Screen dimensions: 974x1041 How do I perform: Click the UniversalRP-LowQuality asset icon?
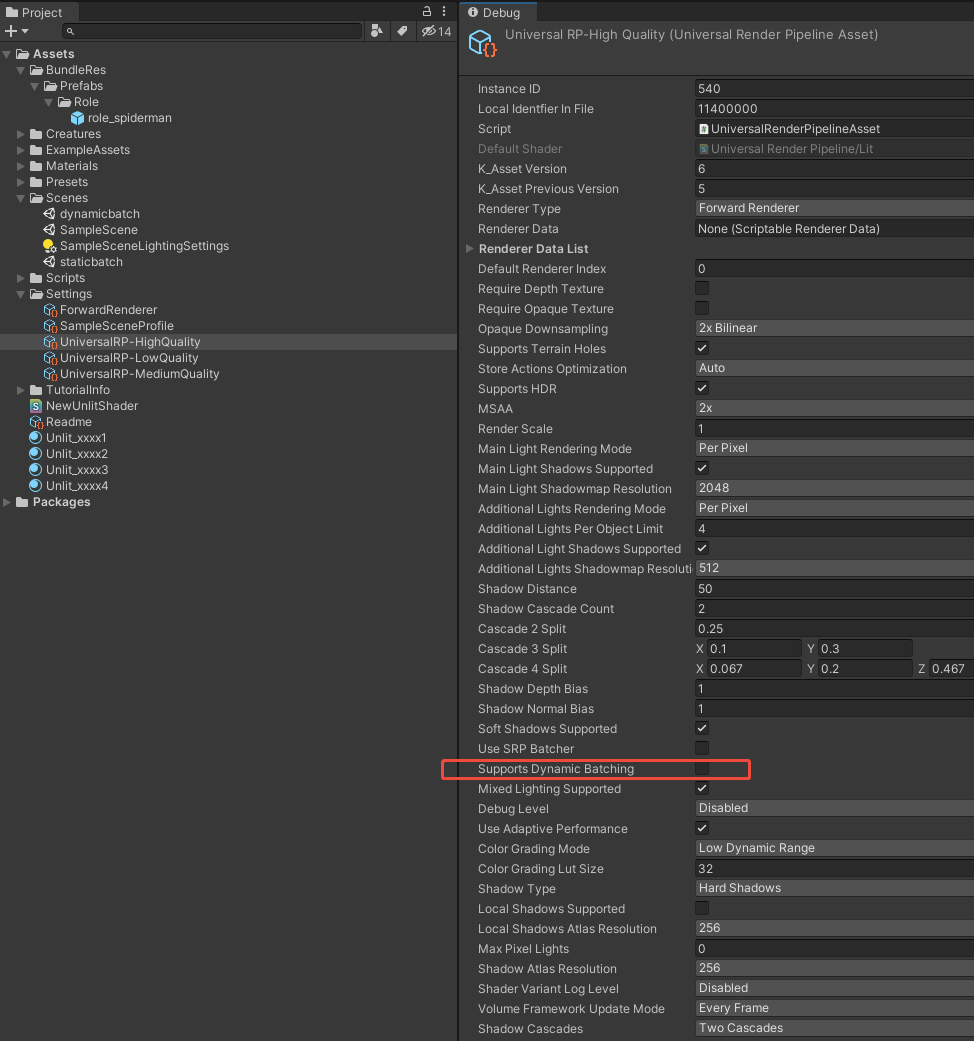tap(50, 358)
